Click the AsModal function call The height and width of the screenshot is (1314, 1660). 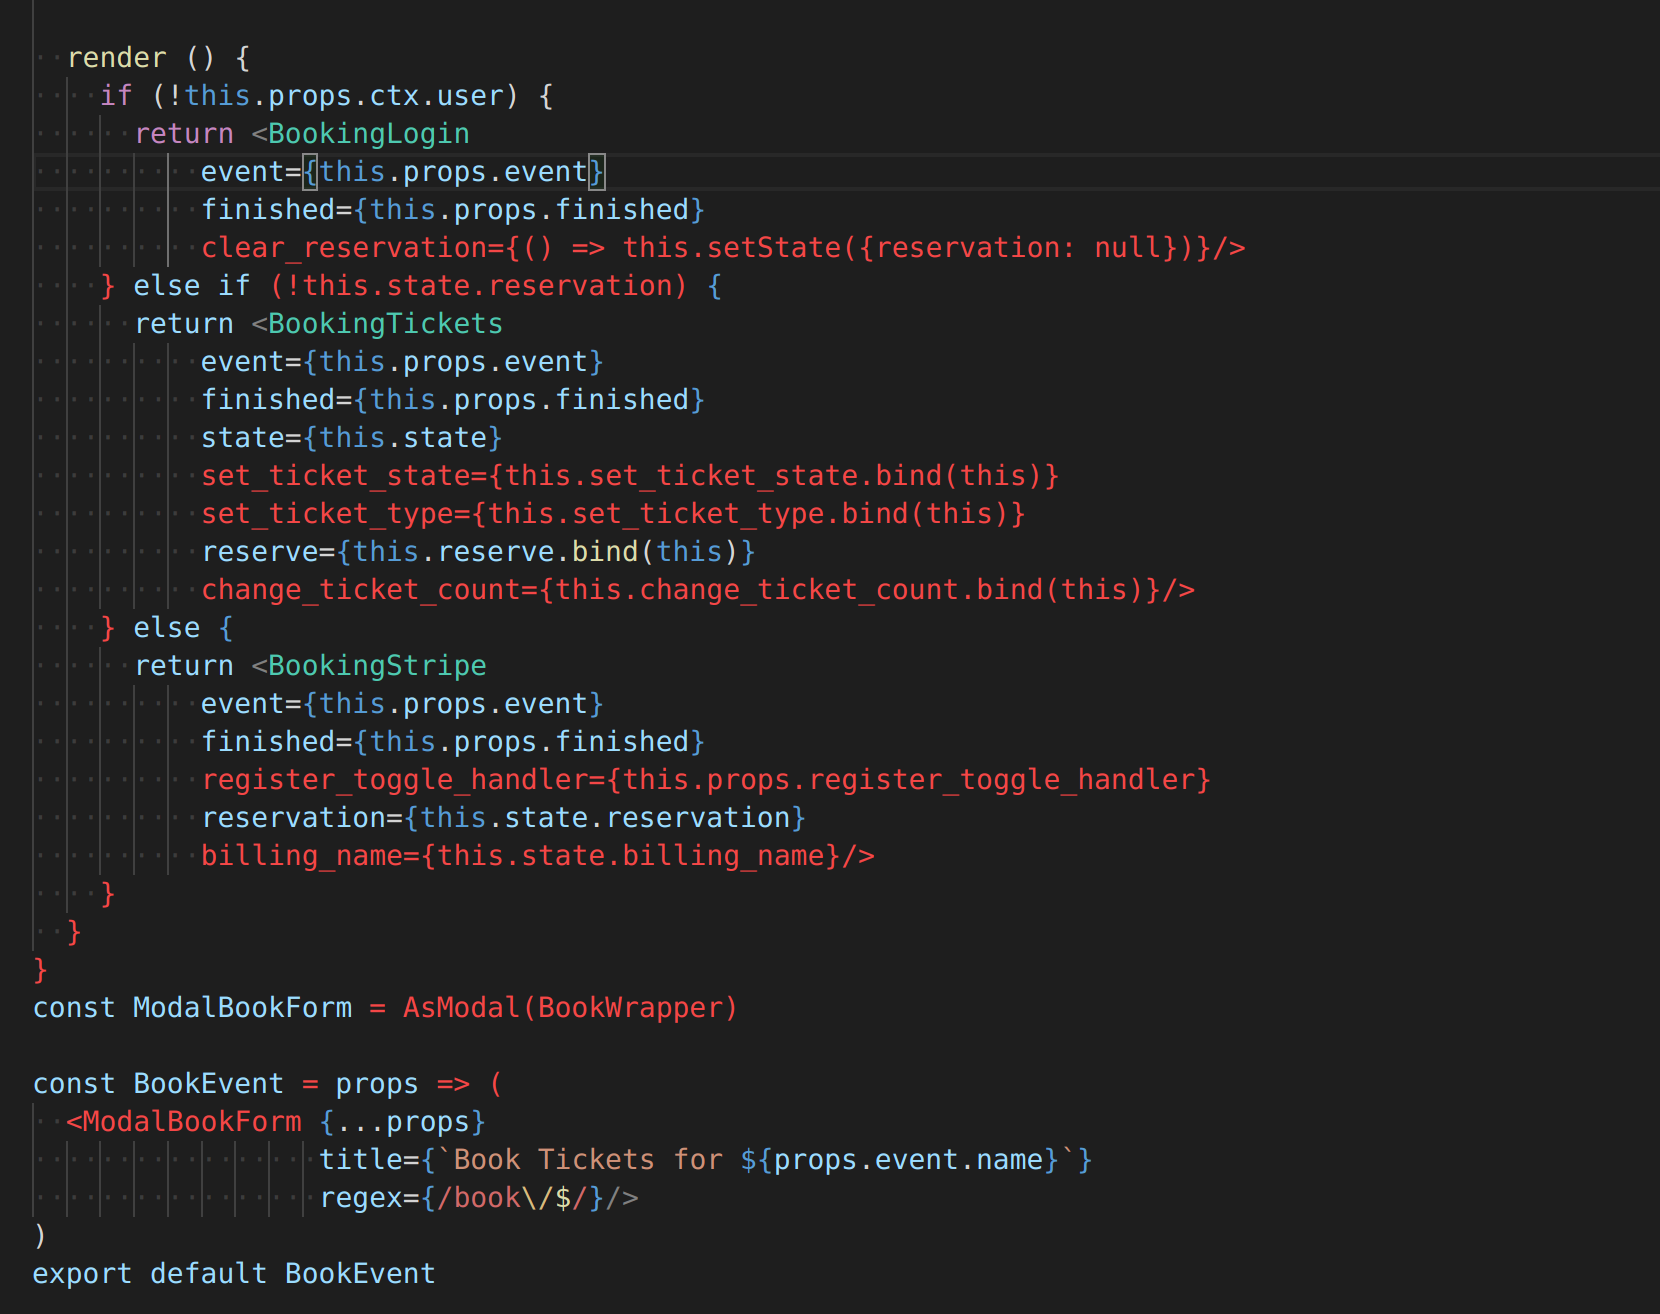coord(455,1007)
